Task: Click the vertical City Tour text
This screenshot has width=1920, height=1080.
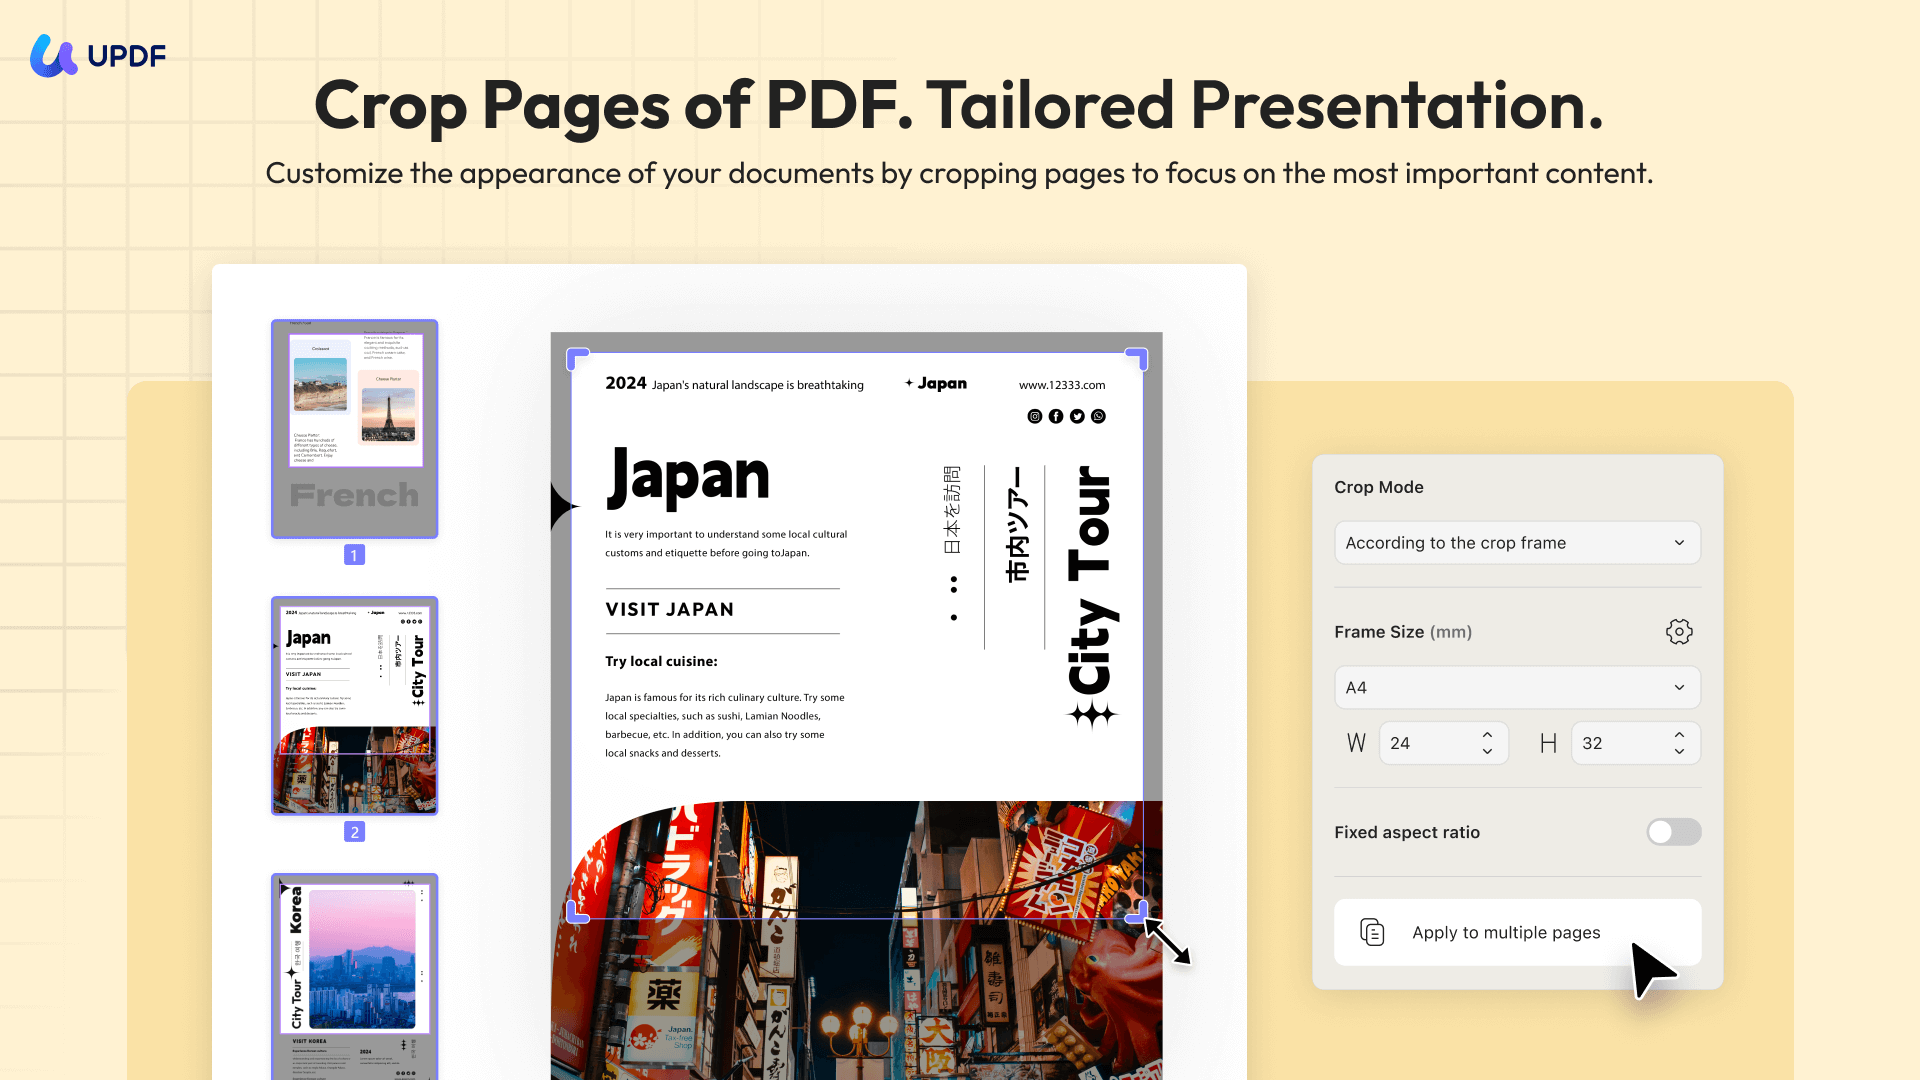Action: point(1092,580)
